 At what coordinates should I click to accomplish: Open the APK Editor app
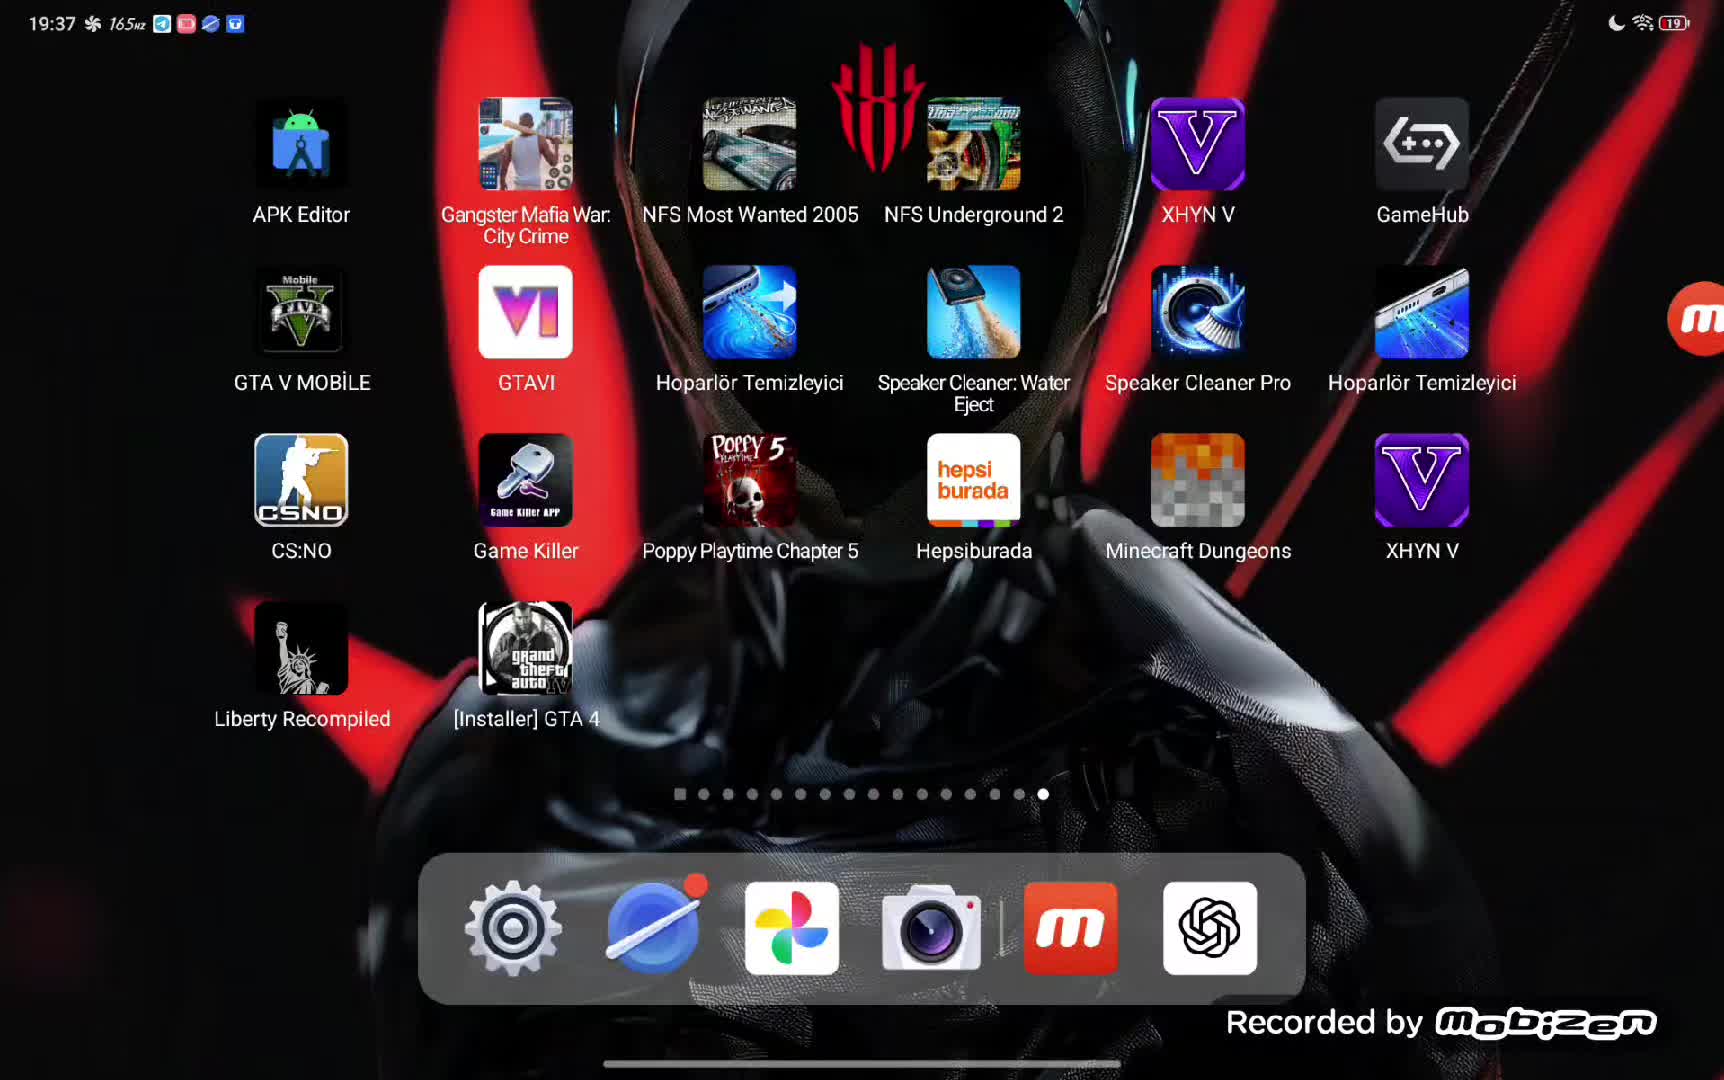tap(301, 144)
